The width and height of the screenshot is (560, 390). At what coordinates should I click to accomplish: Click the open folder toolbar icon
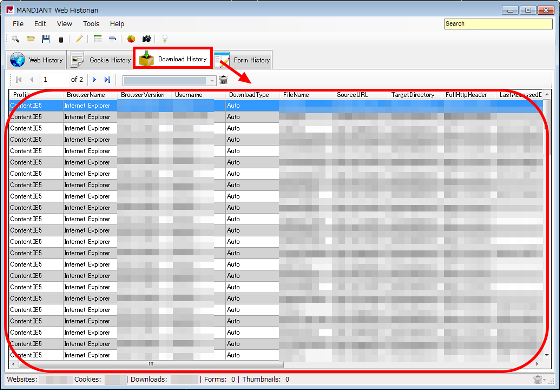(31, 39)
